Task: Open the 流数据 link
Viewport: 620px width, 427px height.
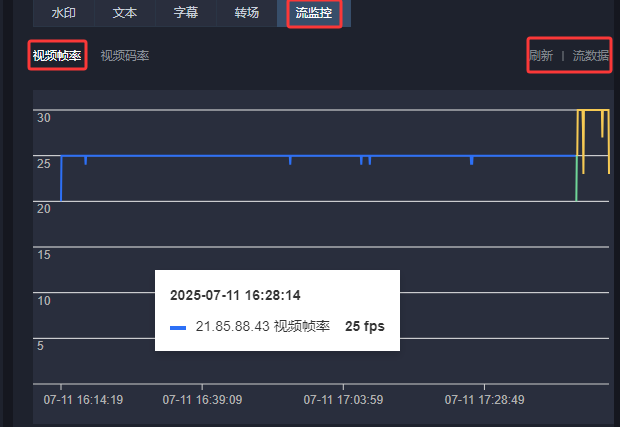Action: coord(591,56)
